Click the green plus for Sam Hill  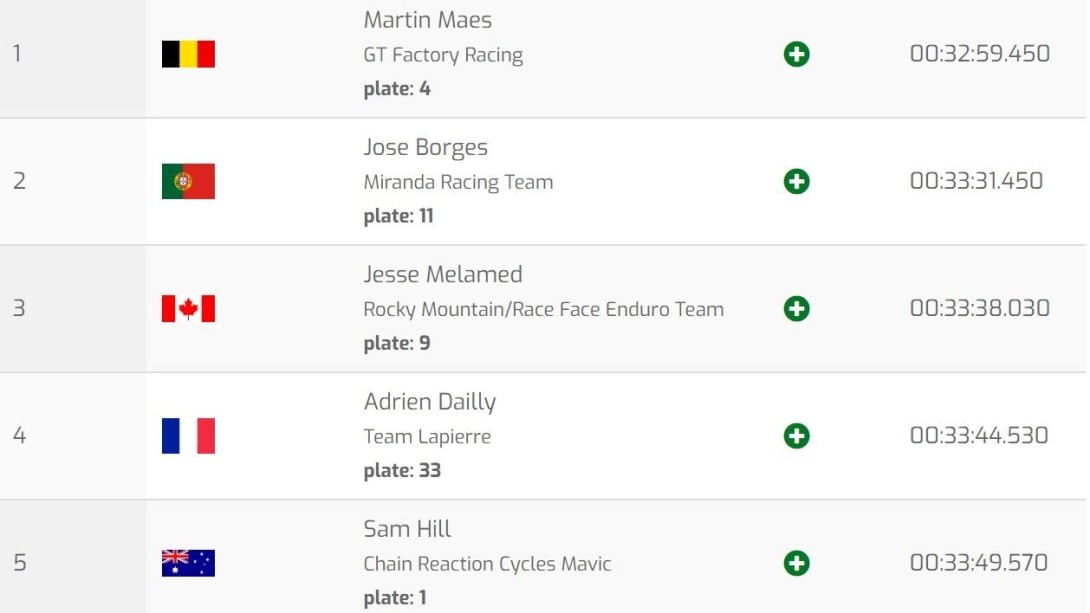tap(796, 563)
